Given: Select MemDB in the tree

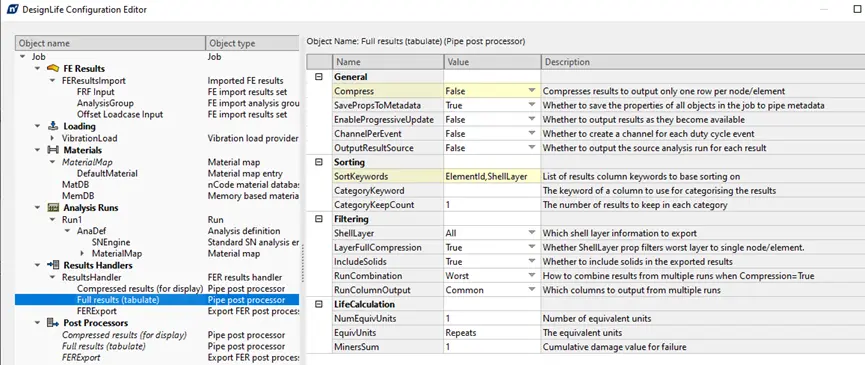Looking at the screenshot, I should 78,196.
